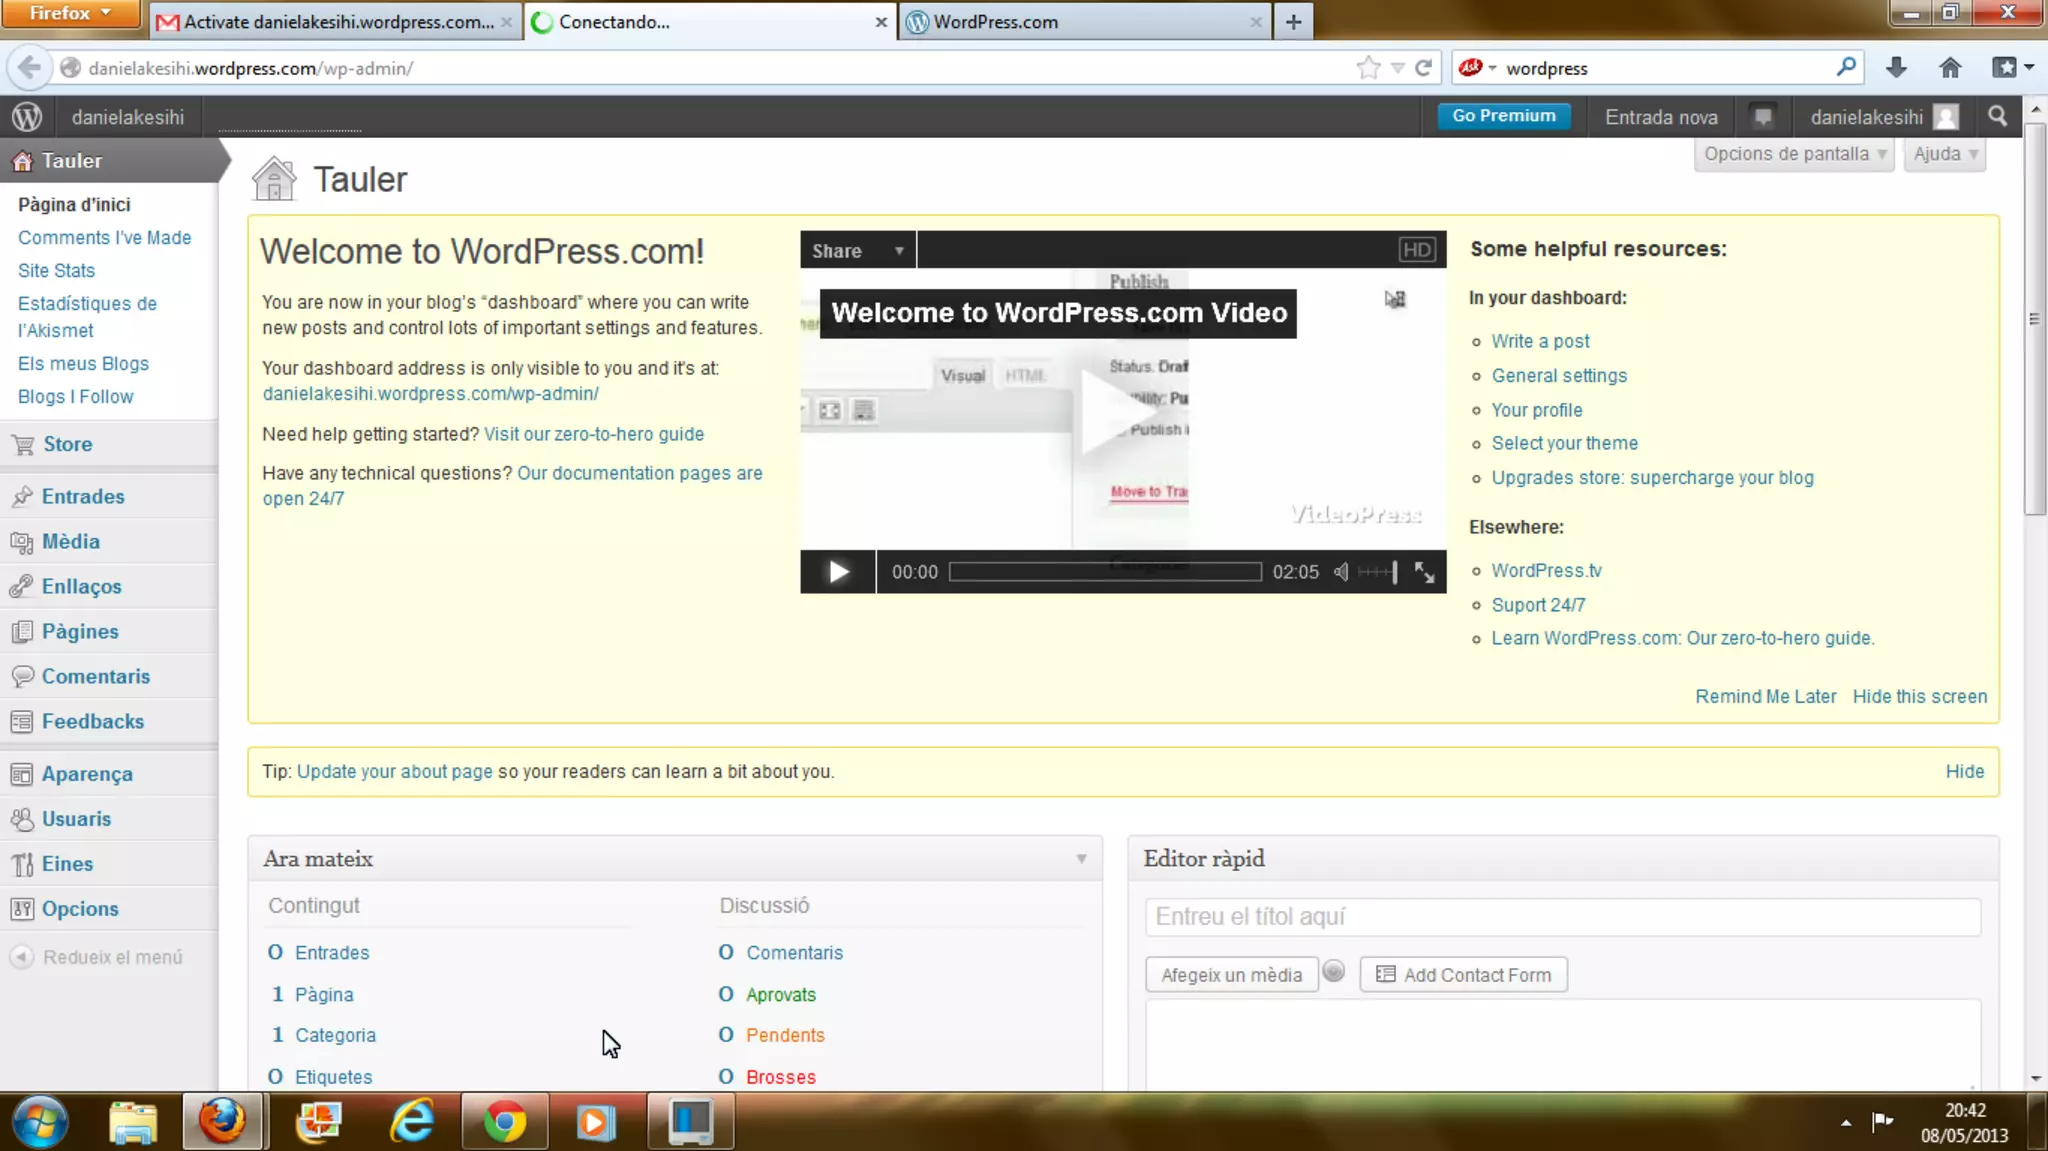Open the notifications speech bubble icon
The width and height of the screenshot is (2048, 1151).
pyautogui.click(x=1763, y=117)
